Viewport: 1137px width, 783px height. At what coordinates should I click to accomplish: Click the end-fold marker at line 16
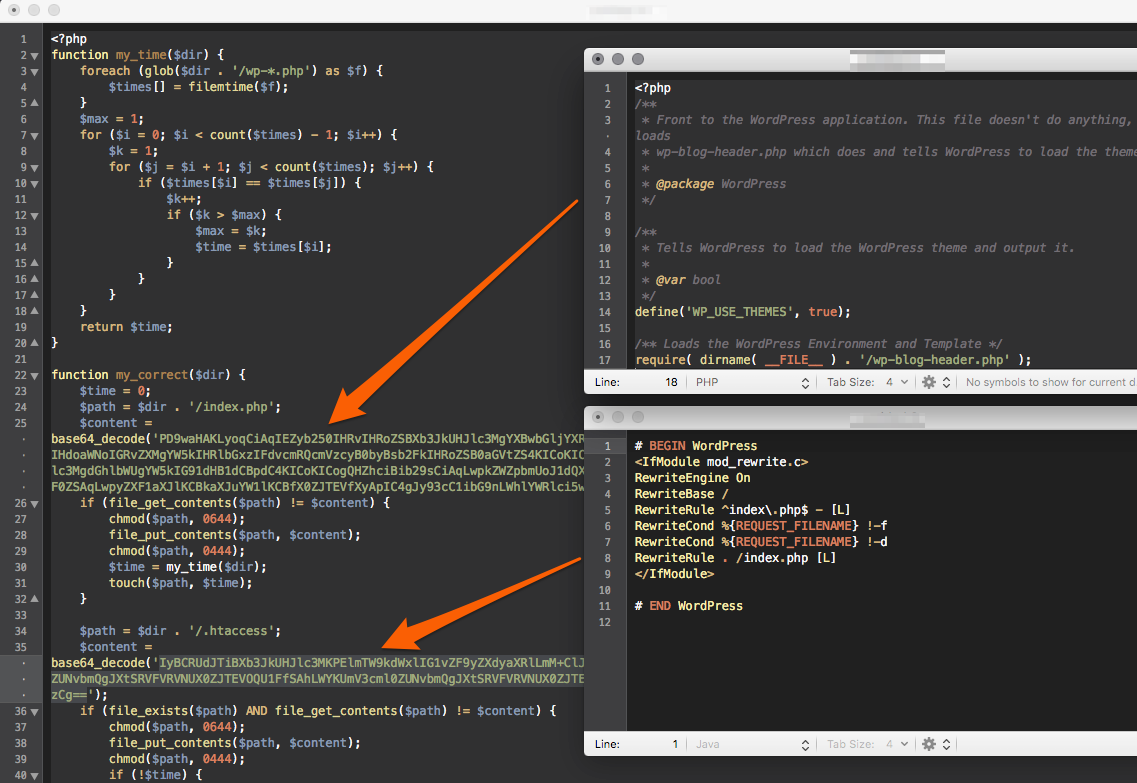click(34, 279)
